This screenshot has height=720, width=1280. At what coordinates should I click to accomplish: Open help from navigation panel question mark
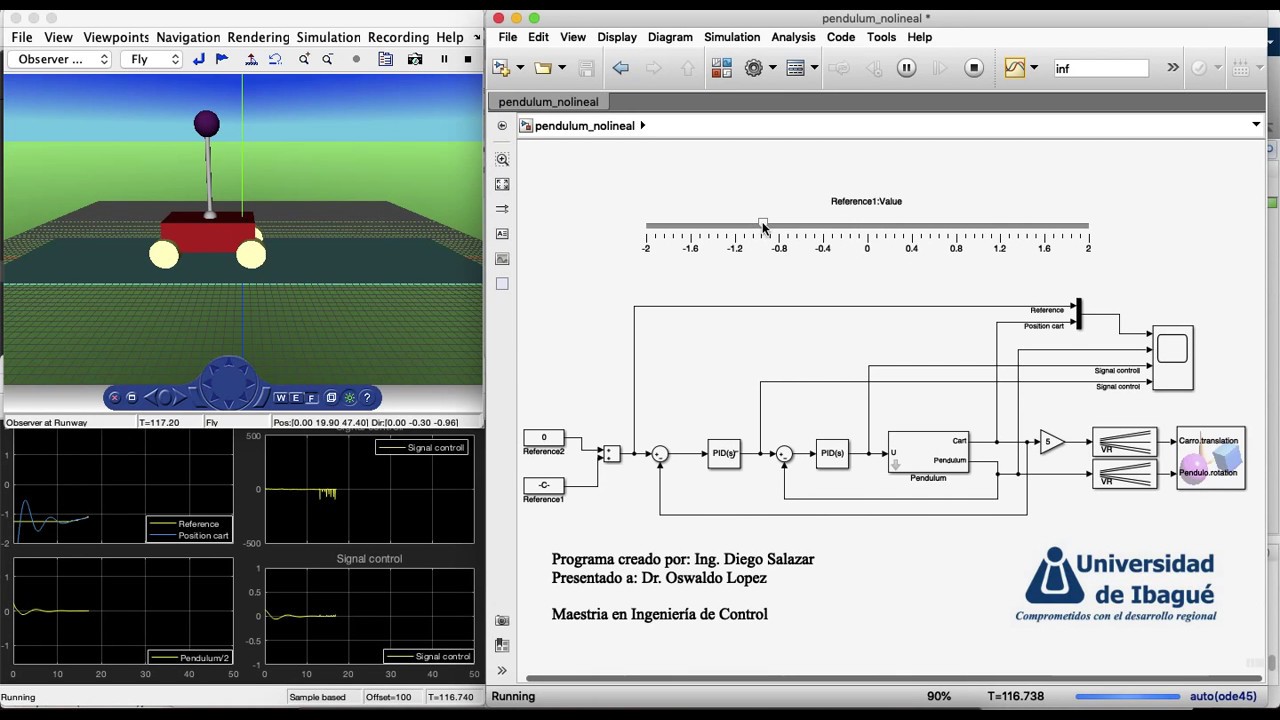[367, 398]
